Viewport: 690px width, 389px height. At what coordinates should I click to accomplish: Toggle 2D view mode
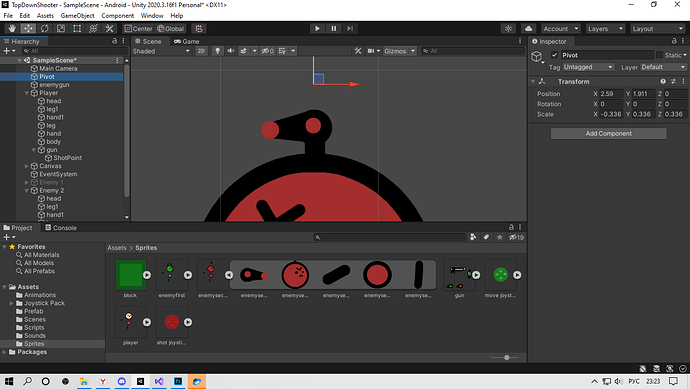coord(201,51)
